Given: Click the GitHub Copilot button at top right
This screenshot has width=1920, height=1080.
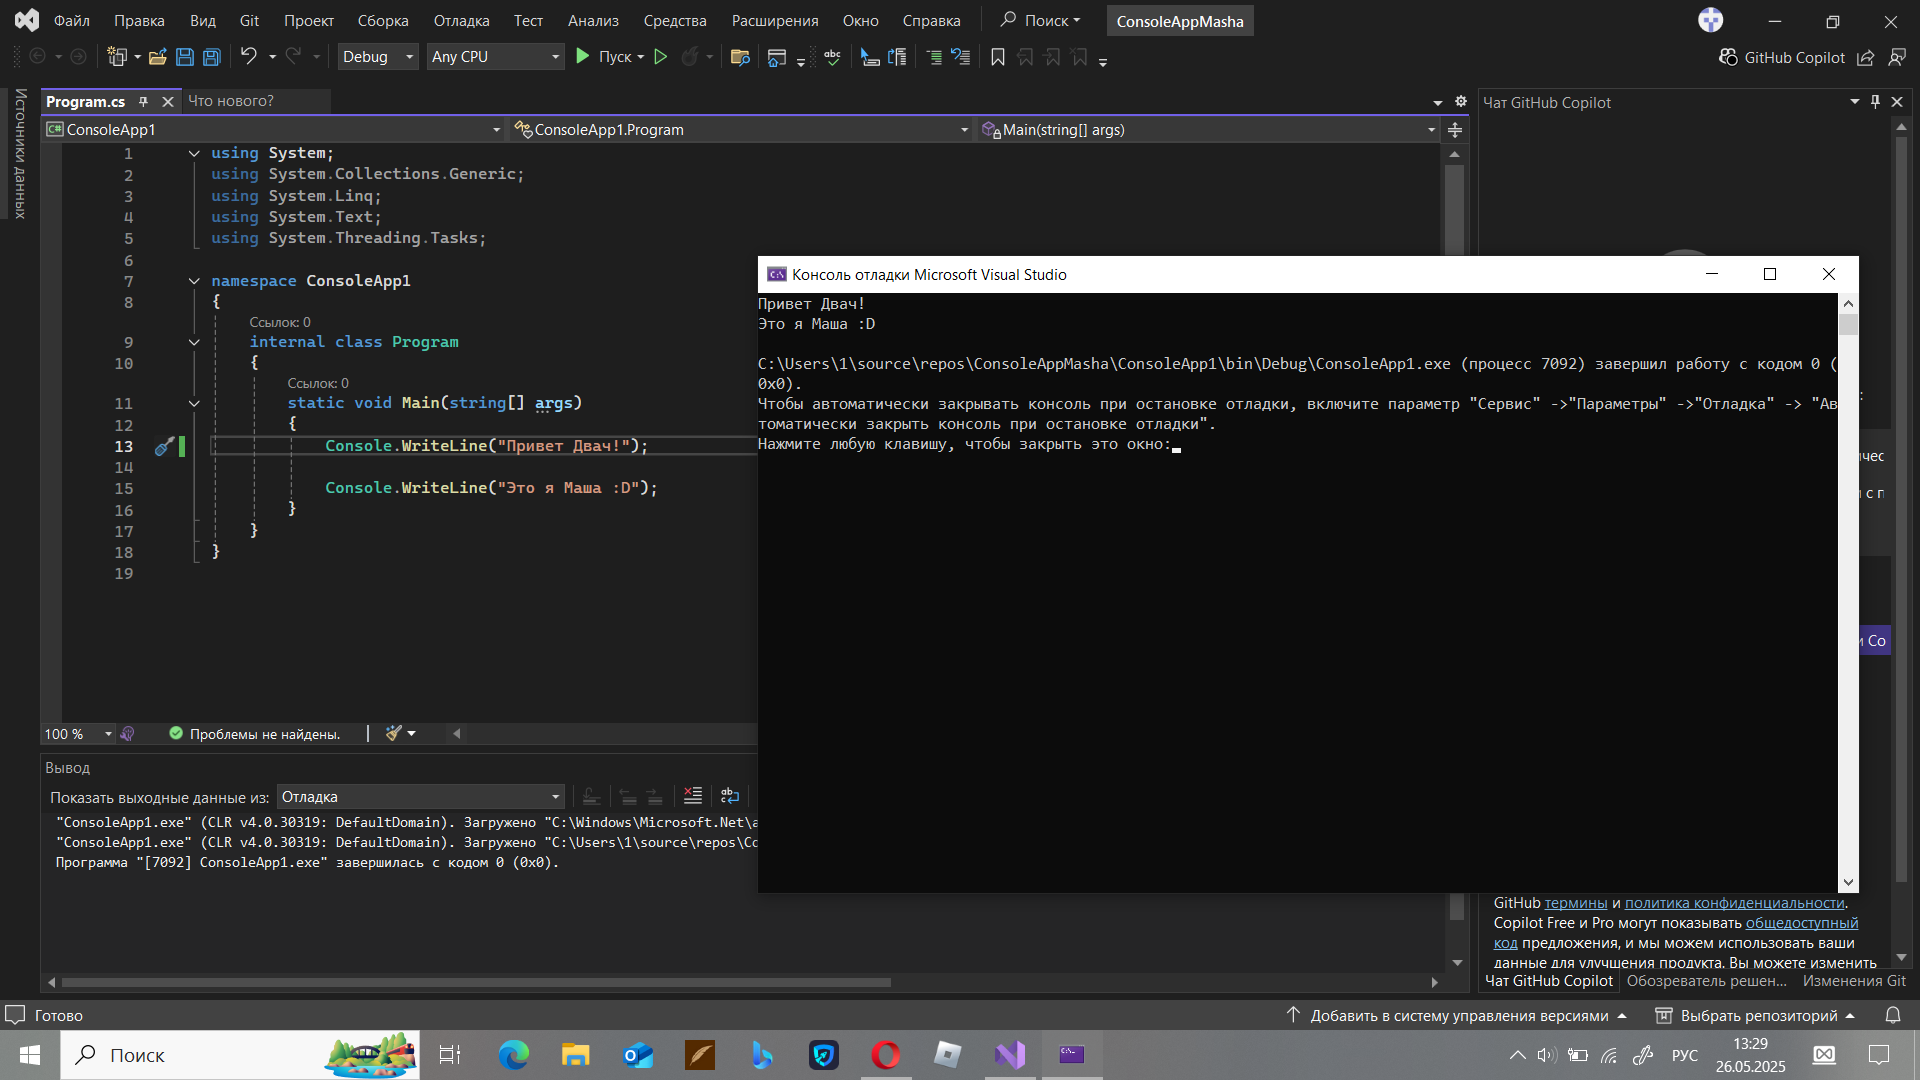Looking at the screenshot, I should pos(1782,57).
